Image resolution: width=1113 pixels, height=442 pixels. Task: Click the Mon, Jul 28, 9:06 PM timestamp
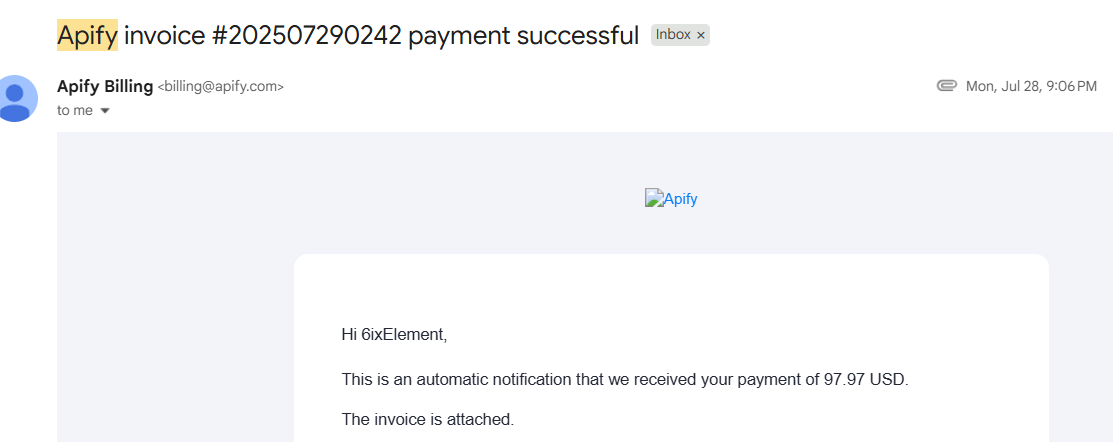coord(1031,87)
